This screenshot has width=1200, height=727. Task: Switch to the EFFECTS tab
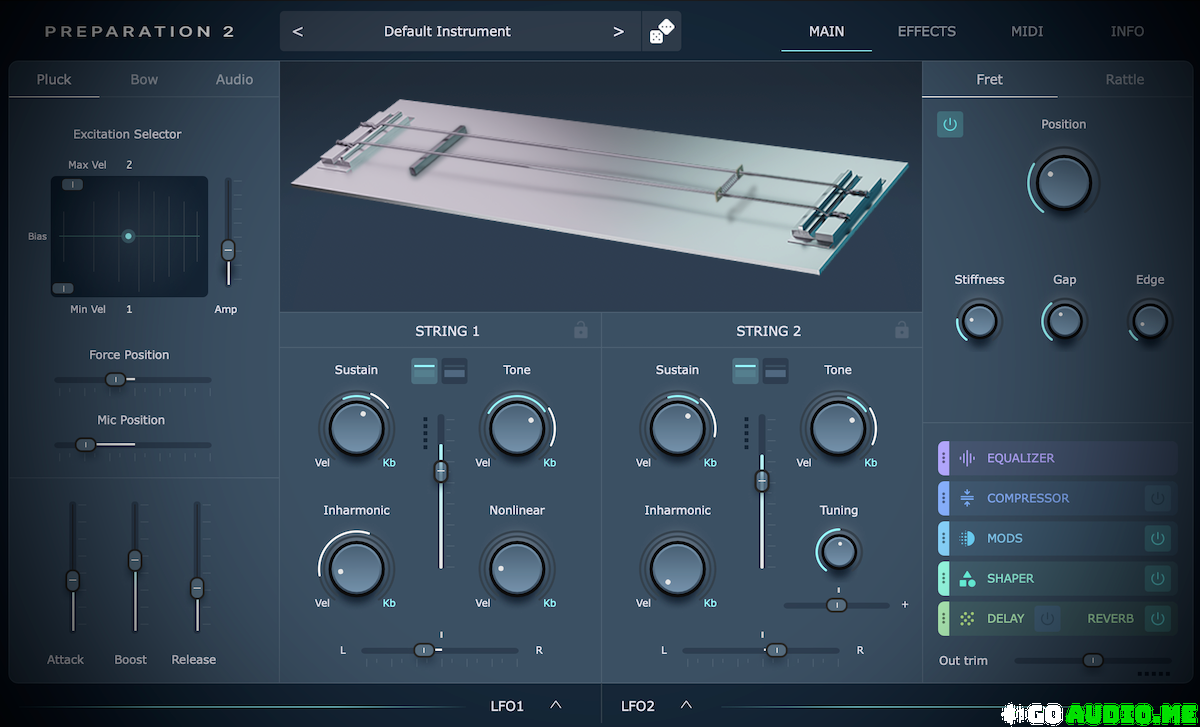tap(927, 31)
